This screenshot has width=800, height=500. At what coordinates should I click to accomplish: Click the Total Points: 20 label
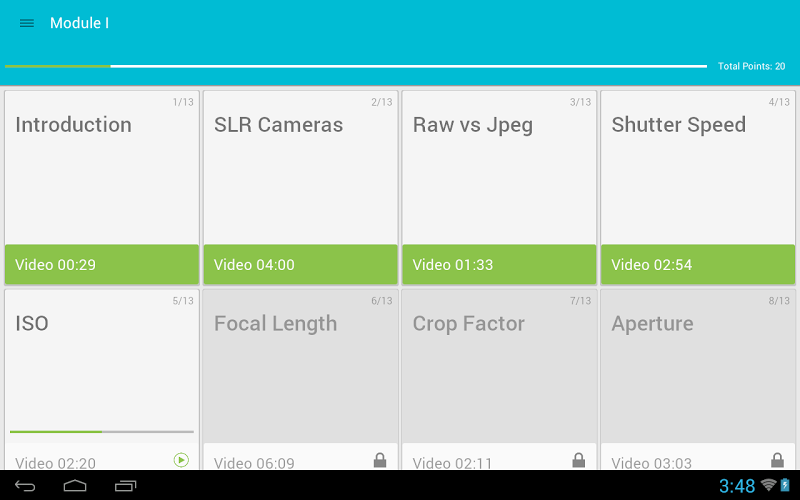[x=751, y=66]
